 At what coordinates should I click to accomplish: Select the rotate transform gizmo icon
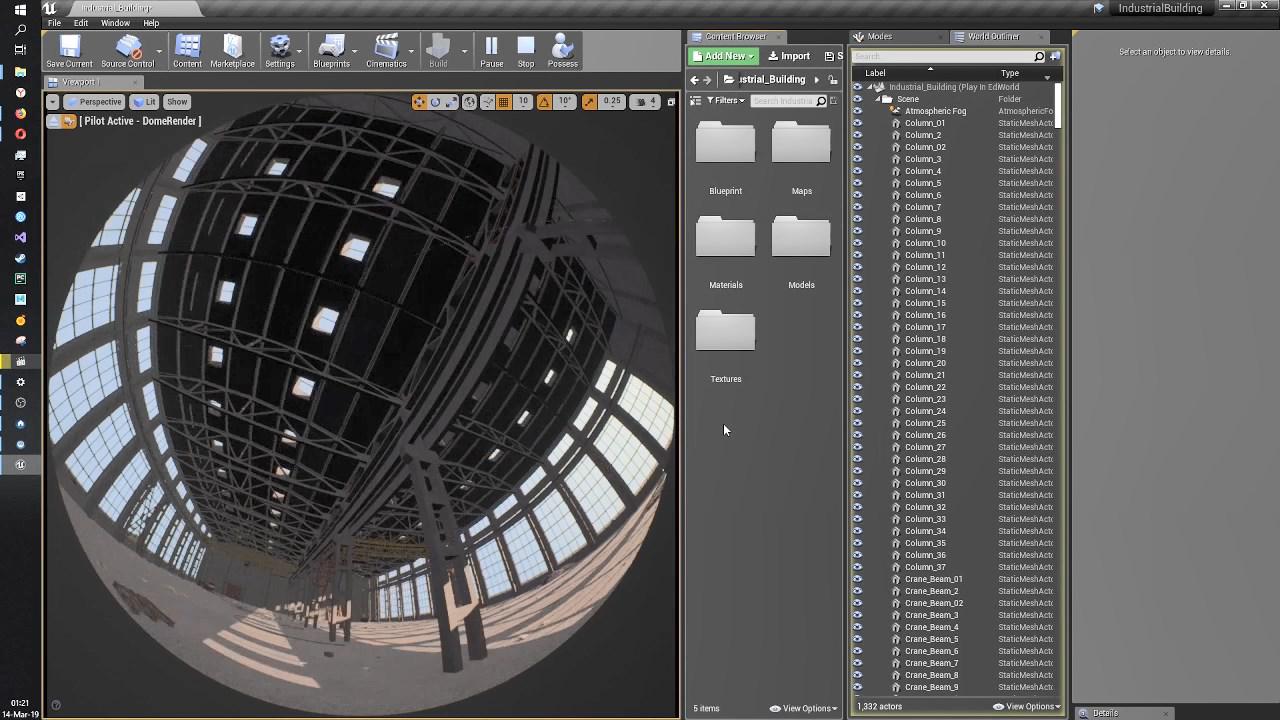tap(436, 102)
